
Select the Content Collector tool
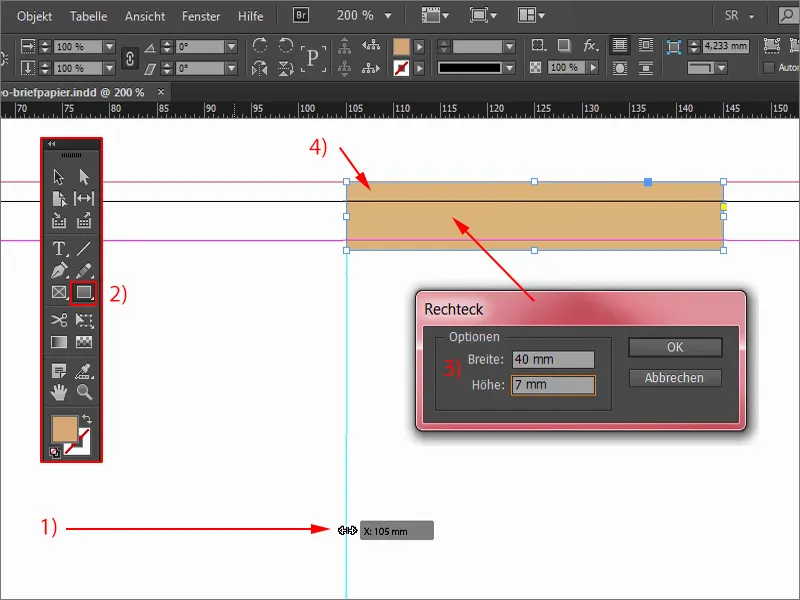pos(59,220)
